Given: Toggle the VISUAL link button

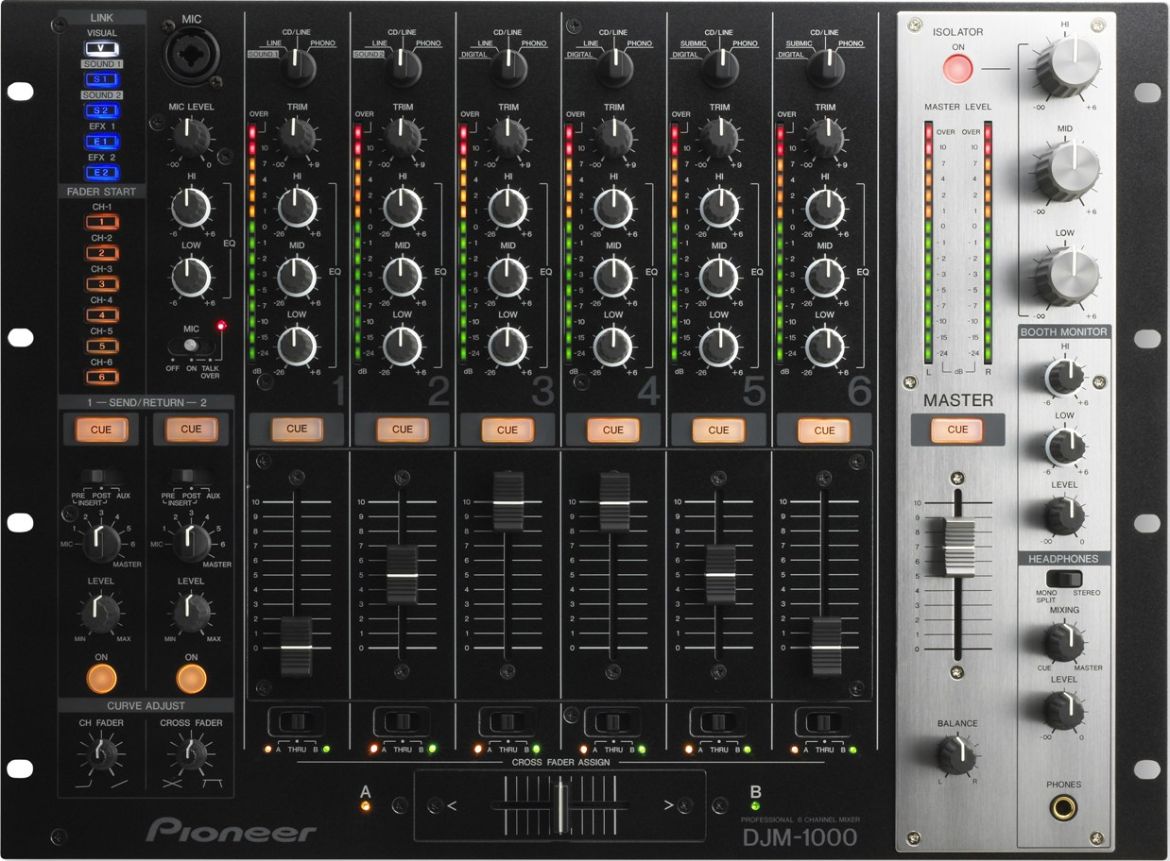Looking at the screenshot, I should (101, 48).
